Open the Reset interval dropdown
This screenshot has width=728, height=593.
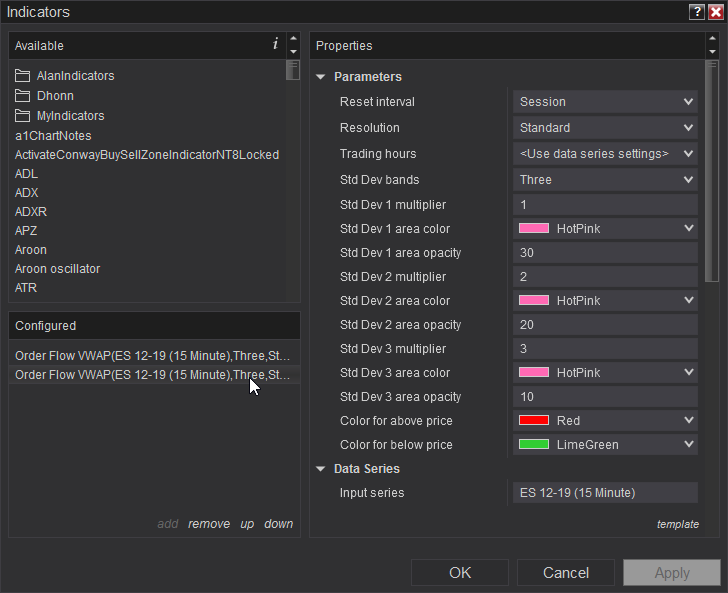[605, 102]
